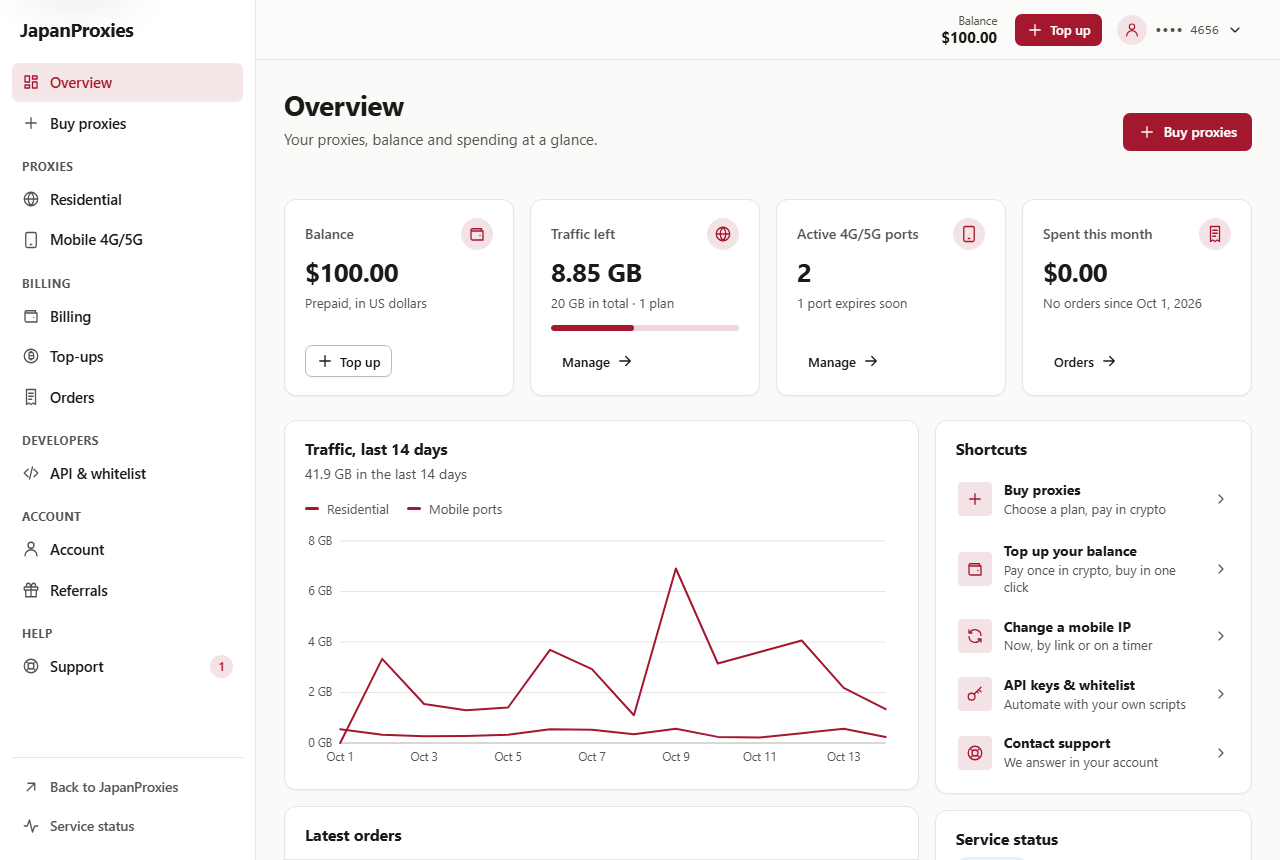Open the Top up your balance shortcut chevron
Viewport: 1280px width, 860px height.
(x=1221, y=569)
